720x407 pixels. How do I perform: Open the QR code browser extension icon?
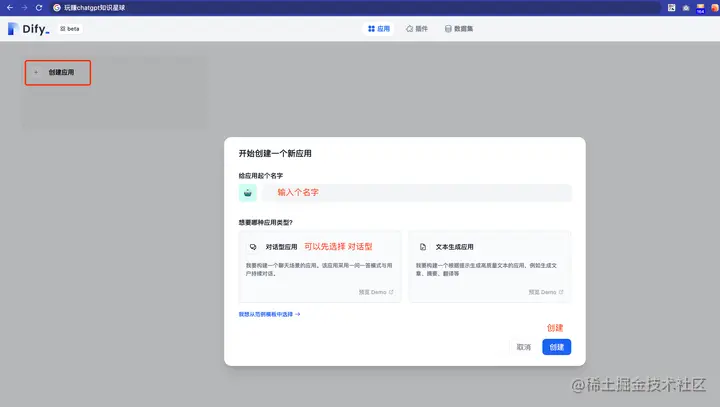tap(671, 7)
